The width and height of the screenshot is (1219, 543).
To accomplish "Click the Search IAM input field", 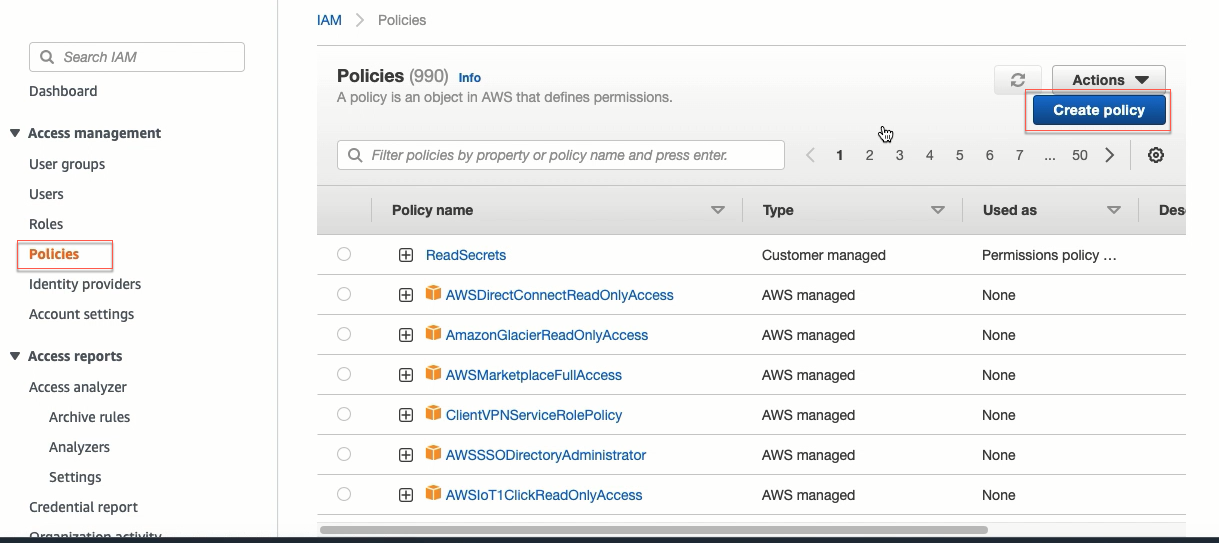I will (x=137, y=57).
